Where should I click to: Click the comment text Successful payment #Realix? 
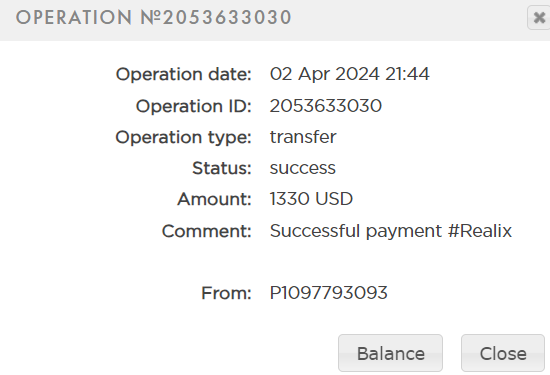(x=391, y=231)
